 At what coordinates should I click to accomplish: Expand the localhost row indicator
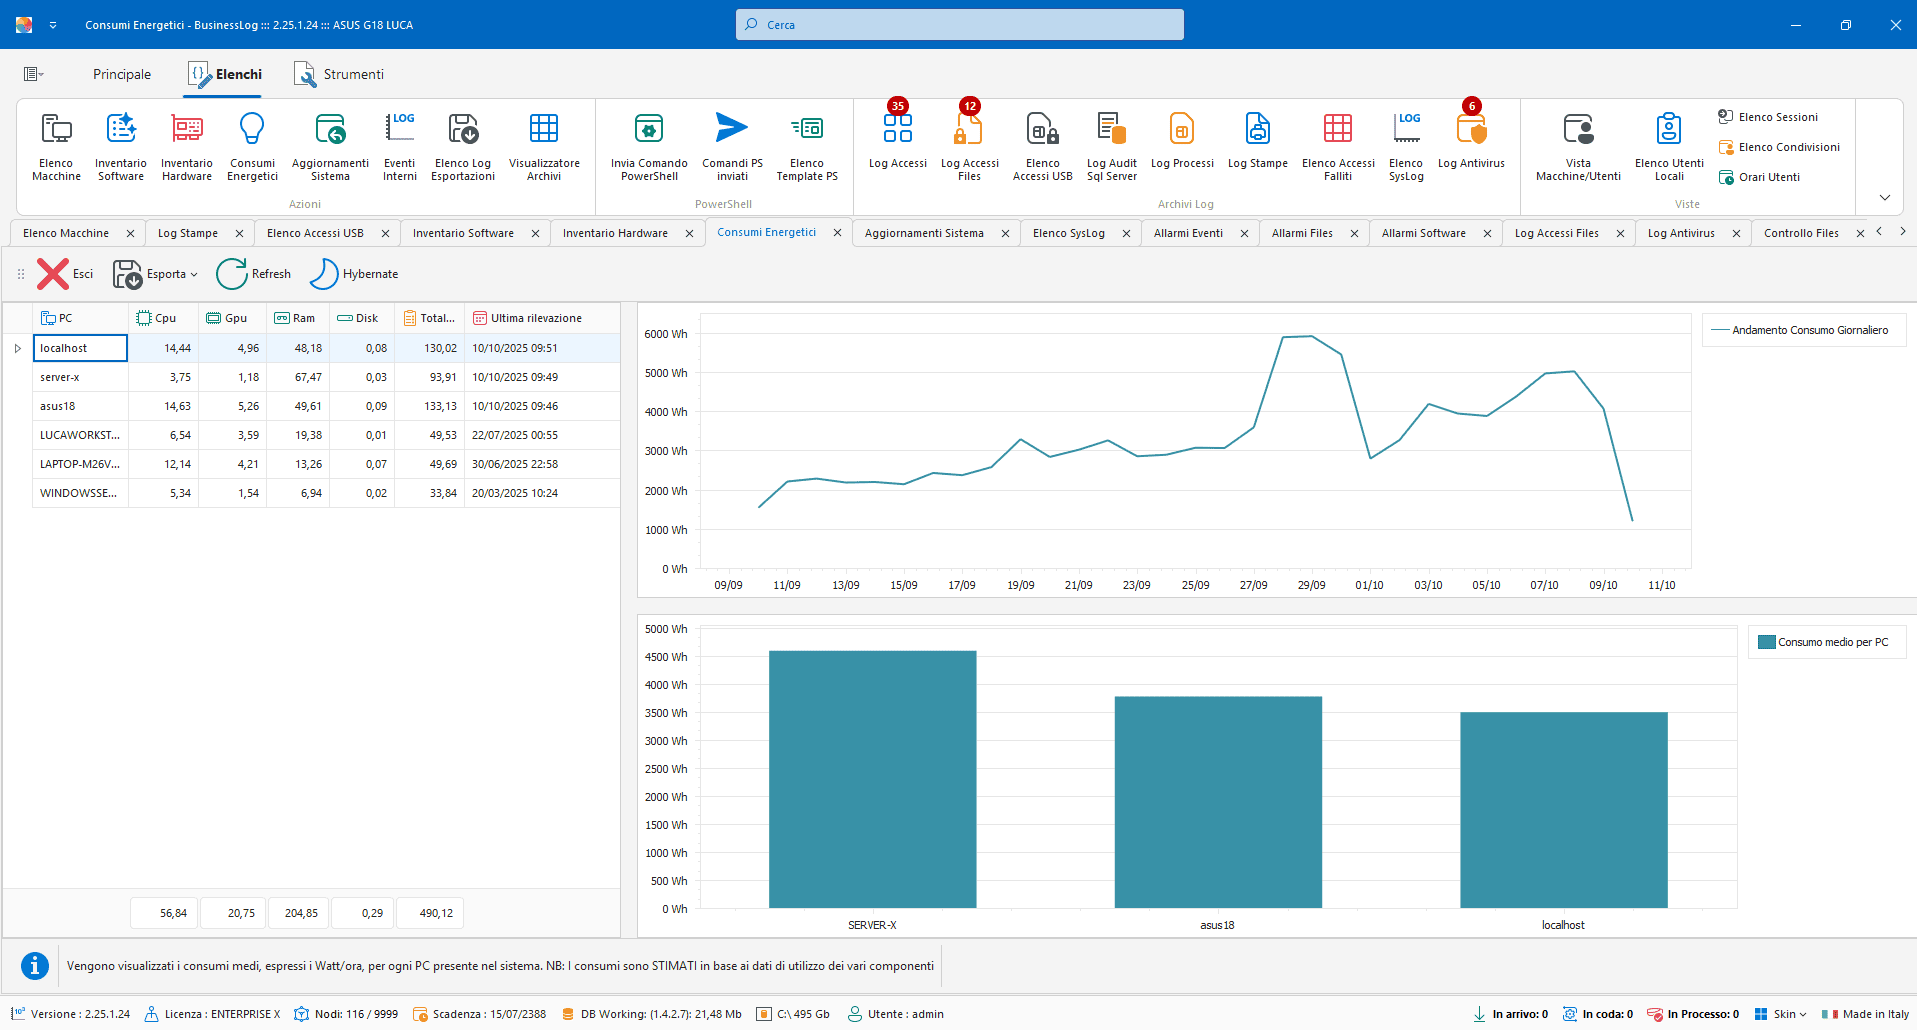coord(18,348)
